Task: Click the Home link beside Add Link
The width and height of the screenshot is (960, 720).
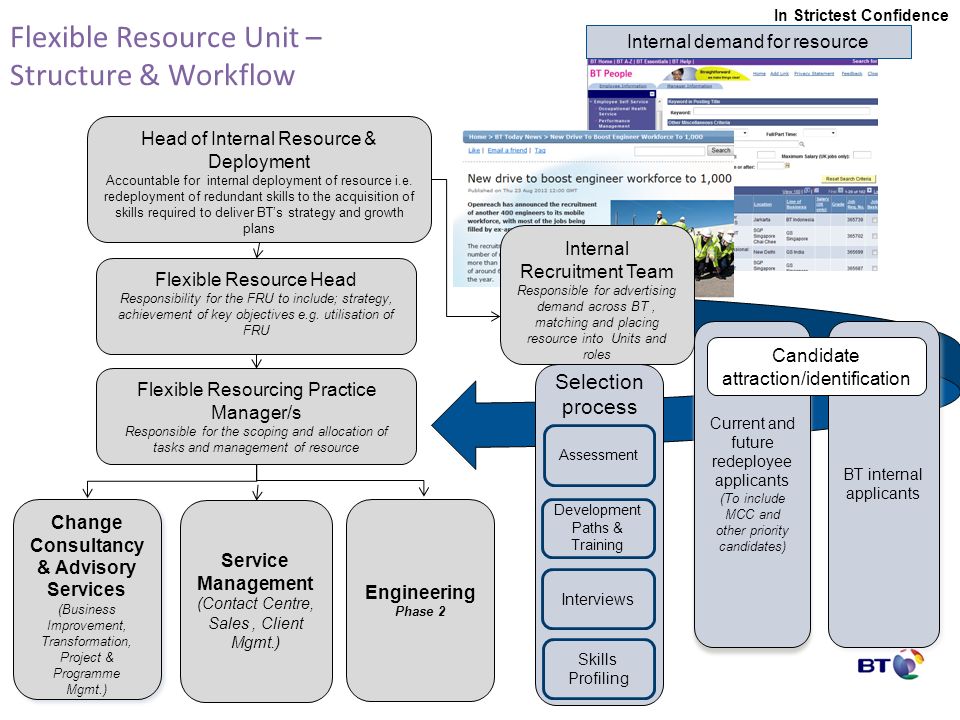Action: coord(759,73)
